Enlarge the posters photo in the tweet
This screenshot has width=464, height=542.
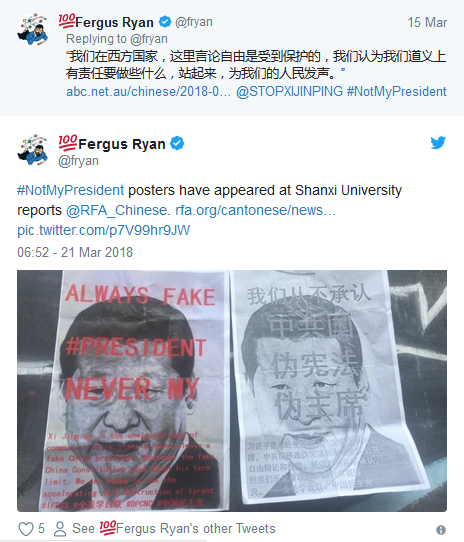pos(232,391)
